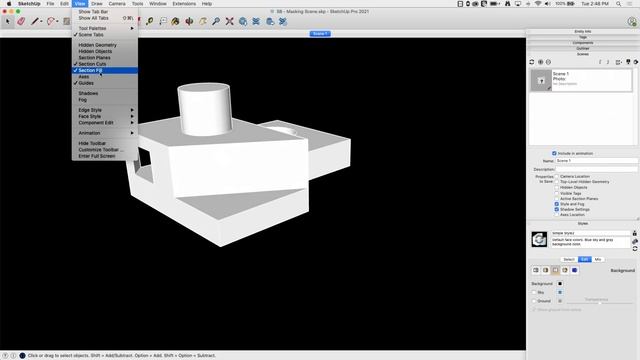Click update style with changes icon
The width and height of the screenshot is (640, 360).
click(x=635, y=249)
